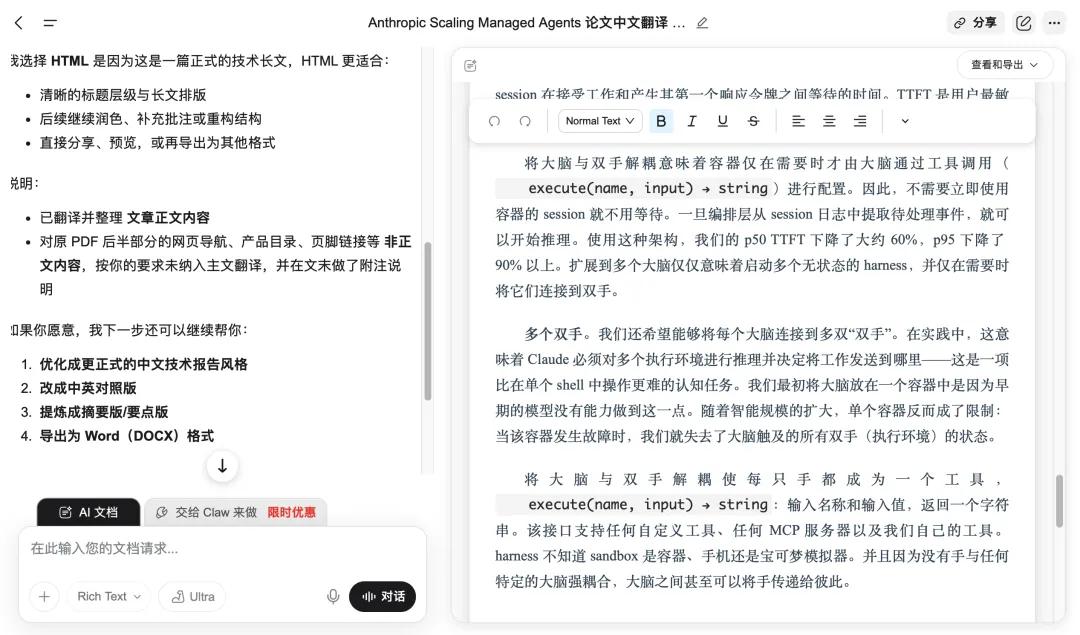
Task: Redo the edit in toolbar
Action: click(x=525, y=121)
